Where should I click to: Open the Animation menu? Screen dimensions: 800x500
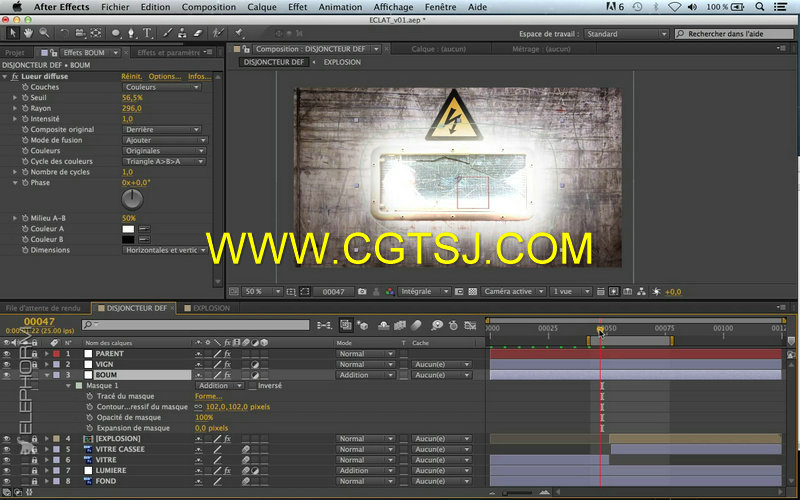[x=340, y=7]
